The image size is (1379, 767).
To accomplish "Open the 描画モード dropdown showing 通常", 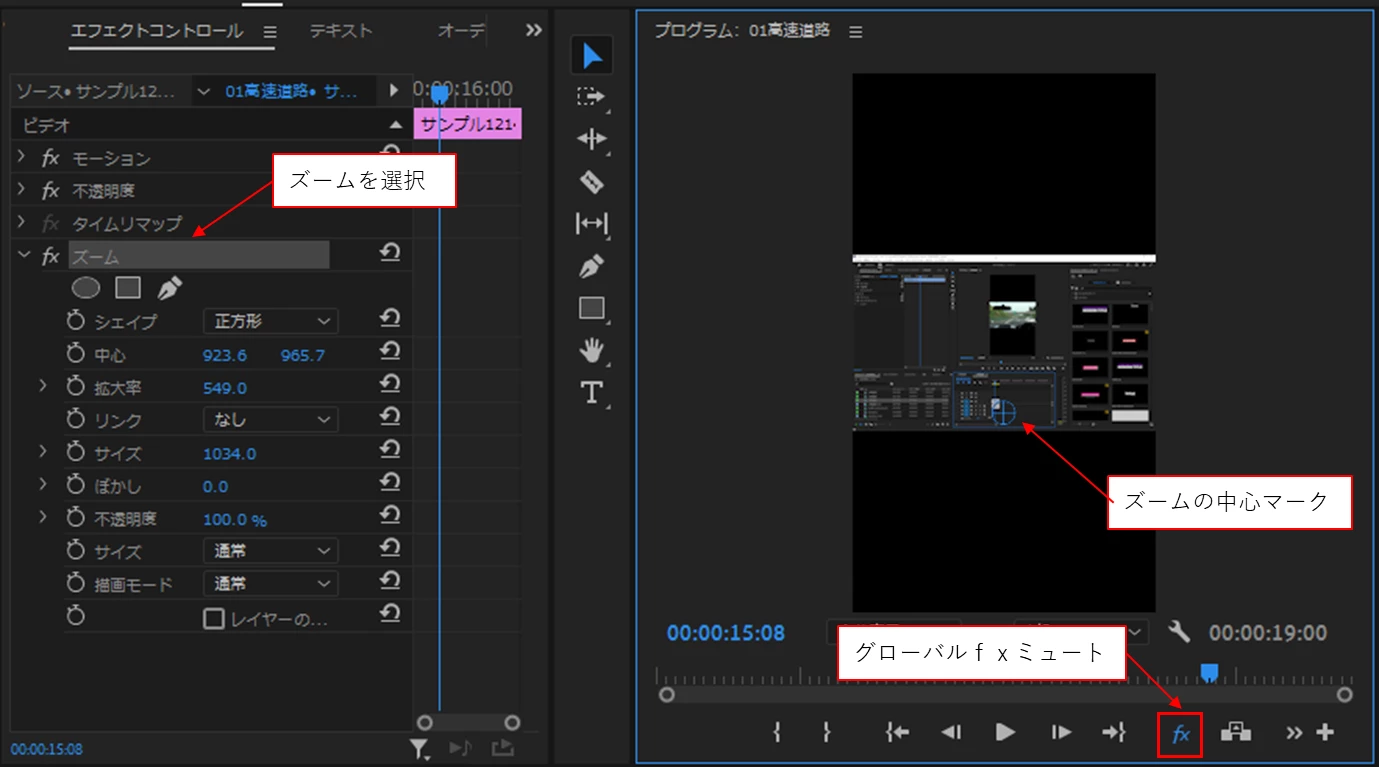I will pyautogui.click(x=270, y=584).
